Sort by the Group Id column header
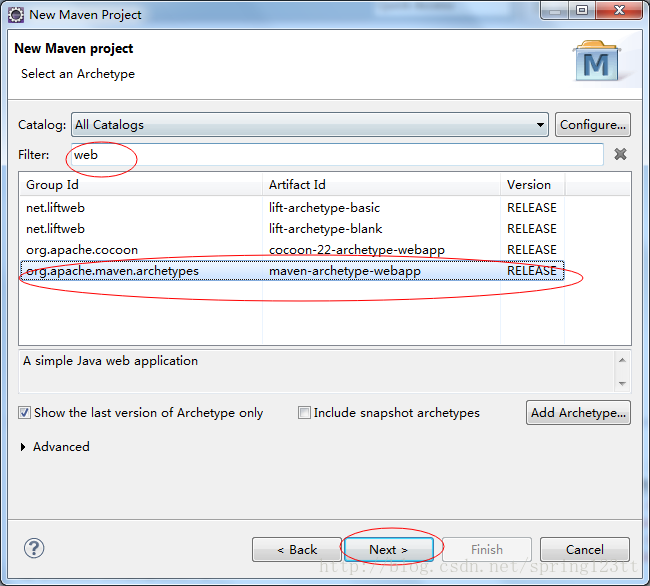Screen dimensions: 650x586 click(x=141, y=184)
